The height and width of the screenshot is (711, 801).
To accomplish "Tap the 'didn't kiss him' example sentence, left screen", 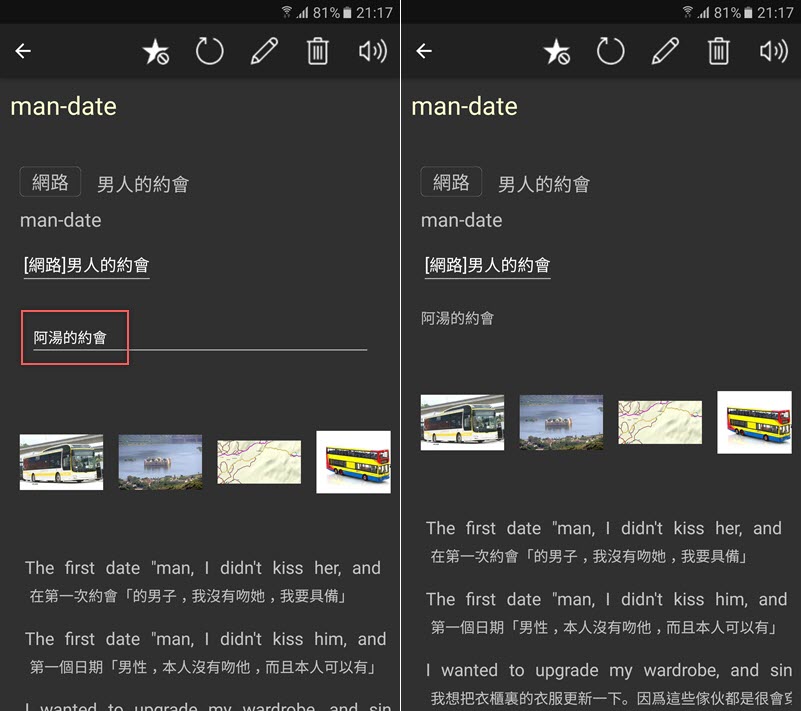I will point(205,639).
